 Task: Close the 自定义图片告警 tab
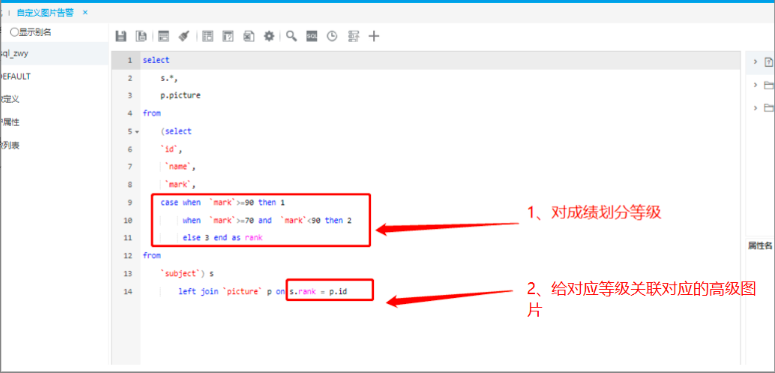[x=85, y=12]
